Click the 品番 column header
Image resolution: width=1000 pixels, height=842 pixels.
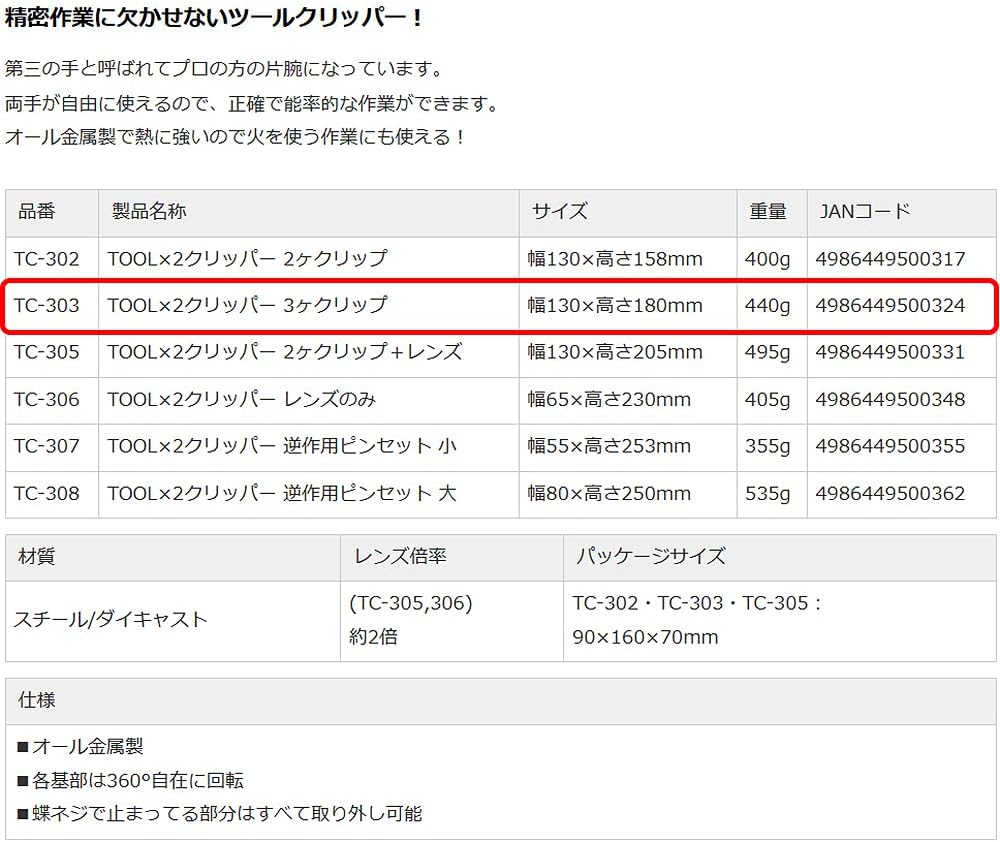click(x=52, y=212)
